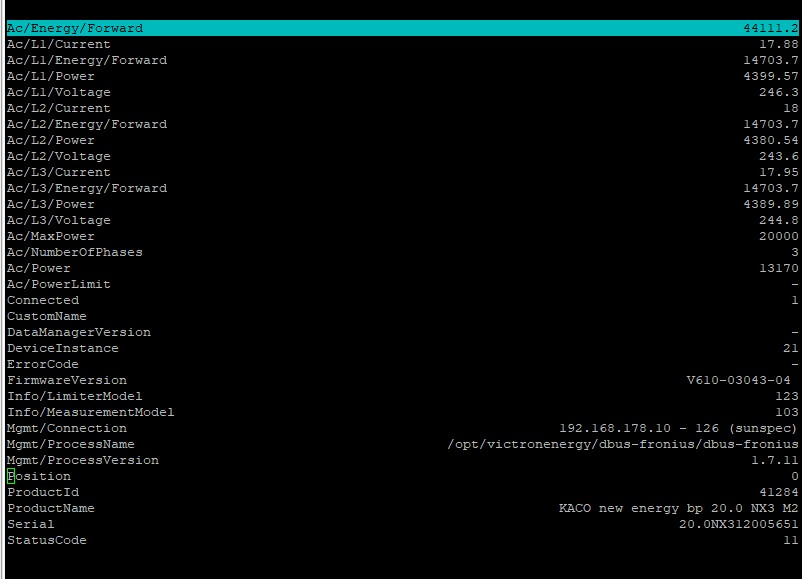Select the Ac/L1/Voltage row
Screen dimensions: 803x579
click(x=402, y=92)
